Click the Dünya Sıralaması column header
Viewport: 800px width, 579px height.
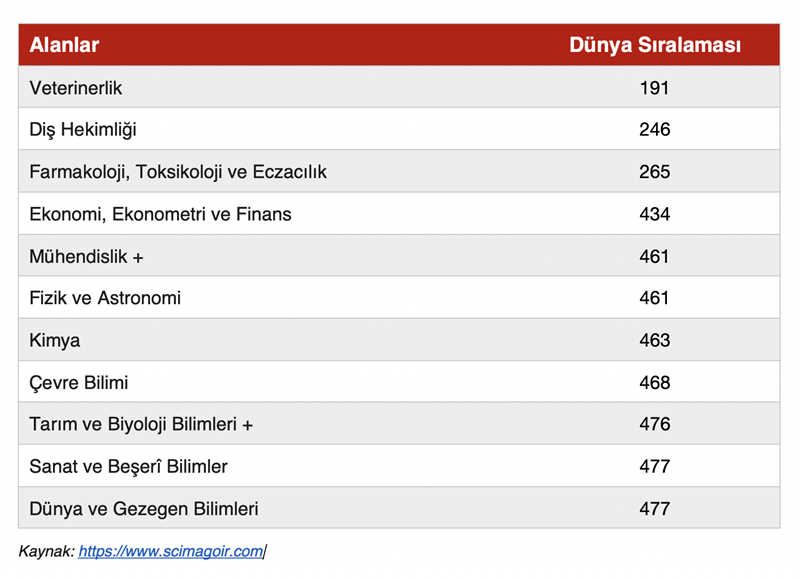(654, 45)
